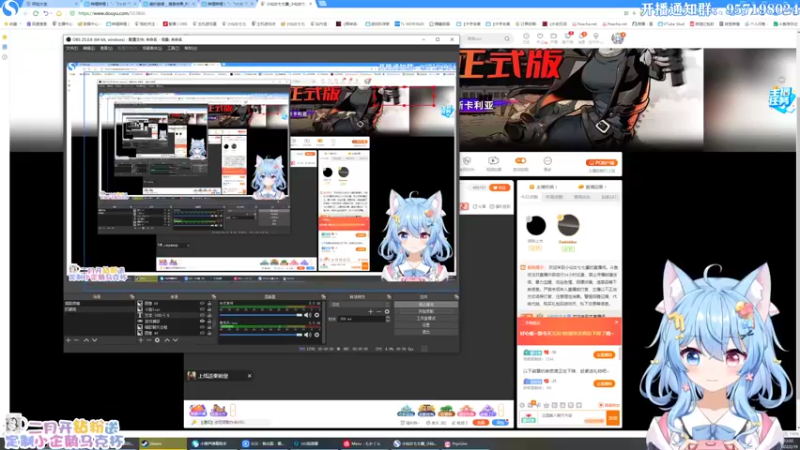Lock the text (GDI+) source
Image resolution: width=800 pixels, height=450 pixels.
coord(209,315)
